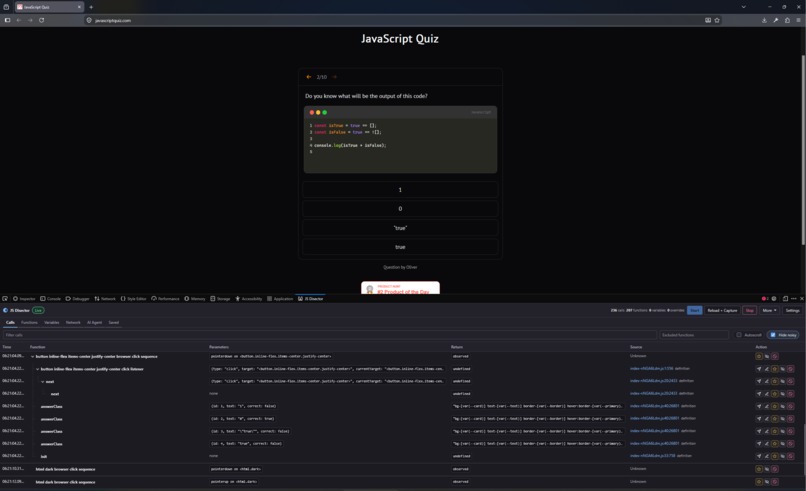This screenshot has height=491, width=806.
Task: Click the browser Reload icon
Action: pyautogui.click(x=41, y=20)
